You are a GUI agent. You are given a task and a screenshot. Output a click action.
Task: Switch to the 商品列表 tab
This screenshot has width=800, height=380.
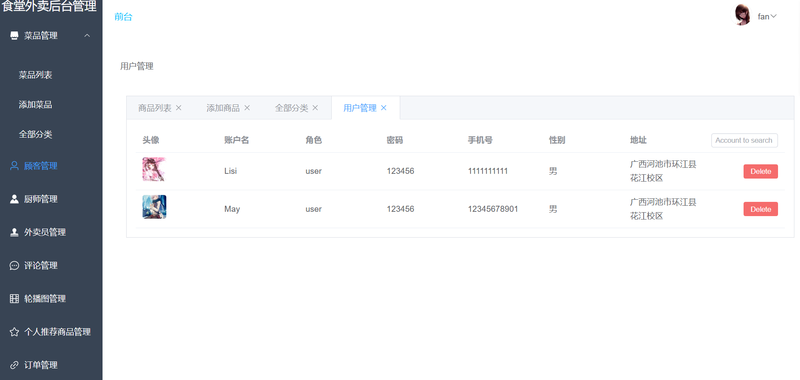tap(155, 108)
